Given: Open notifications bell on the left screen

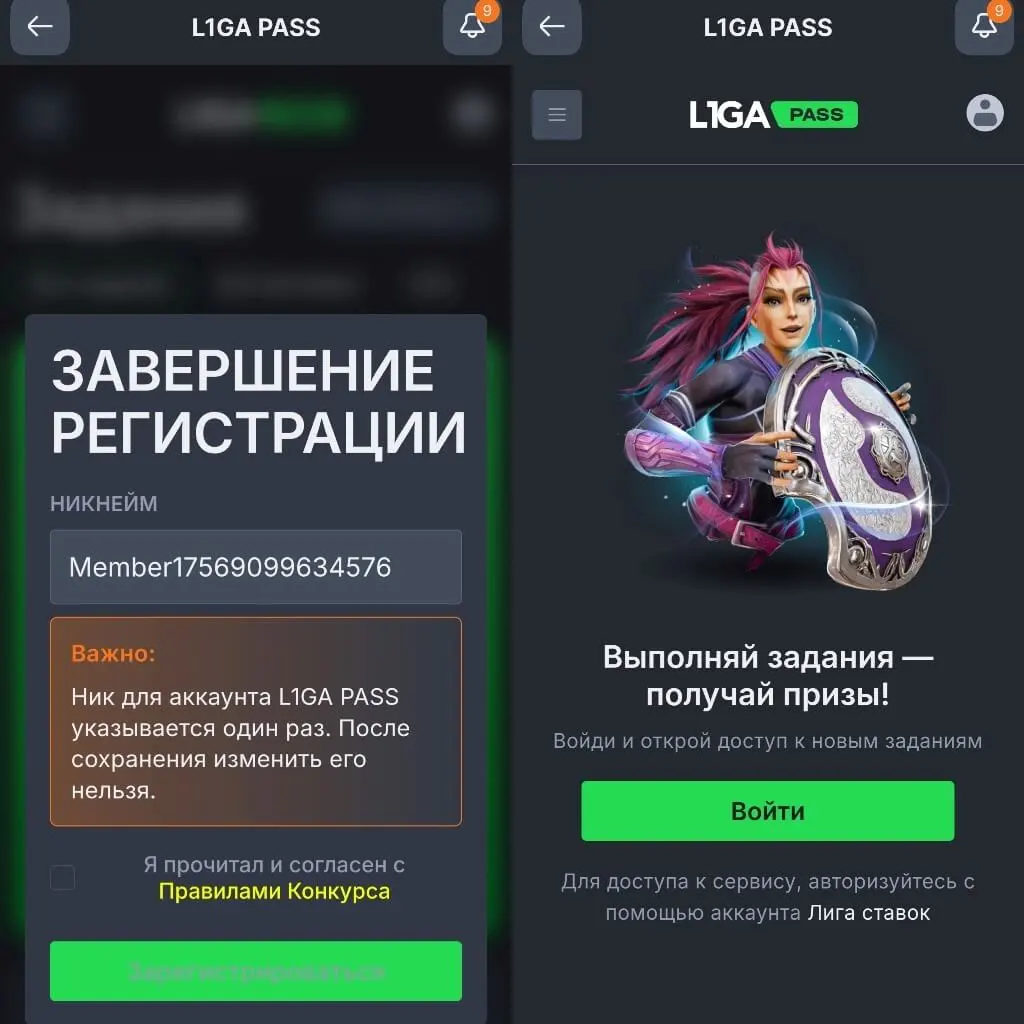Looking at the screenshot, I should tap(472, 26).
